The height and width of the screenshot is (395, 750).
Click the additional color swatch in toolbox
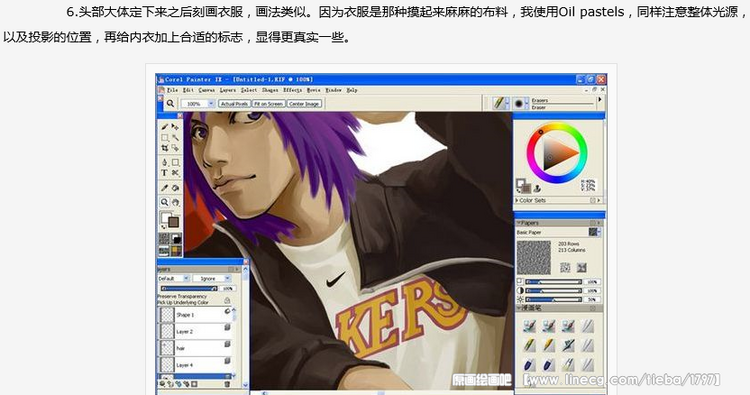173,222
